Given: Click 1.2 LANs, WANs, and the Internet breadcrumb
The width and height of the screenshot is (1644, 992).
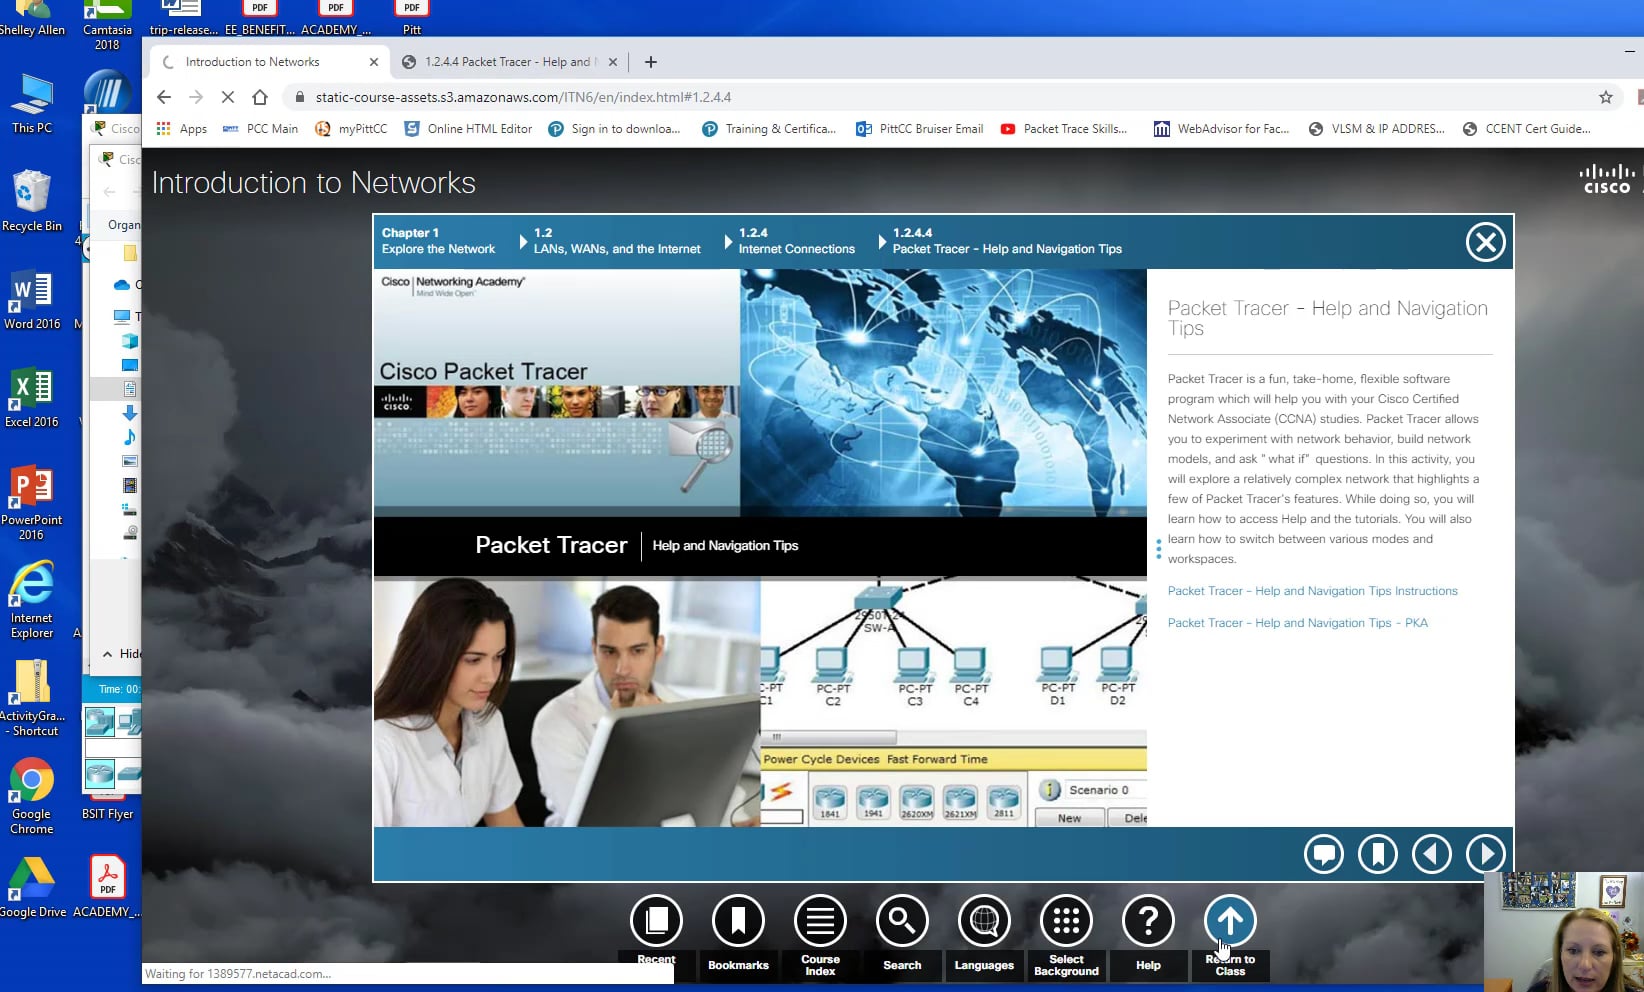Looking at the screenshot, I should coord(617,241).
